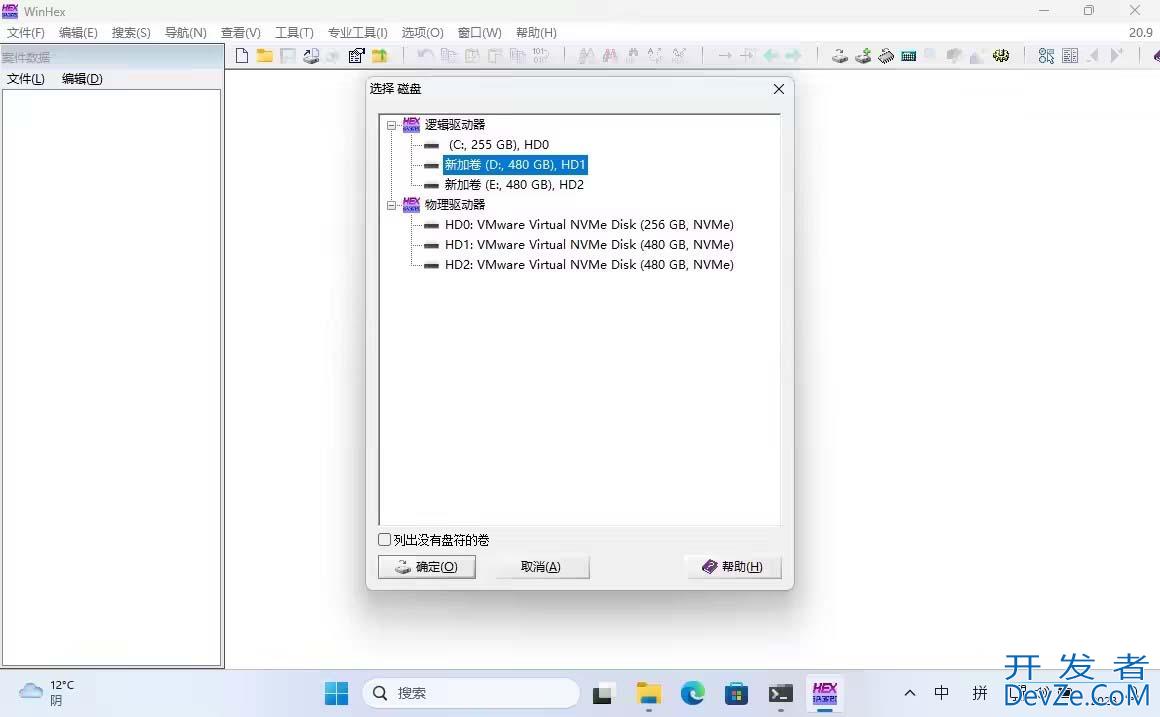Open the Terminal taskbar icon

780,693
